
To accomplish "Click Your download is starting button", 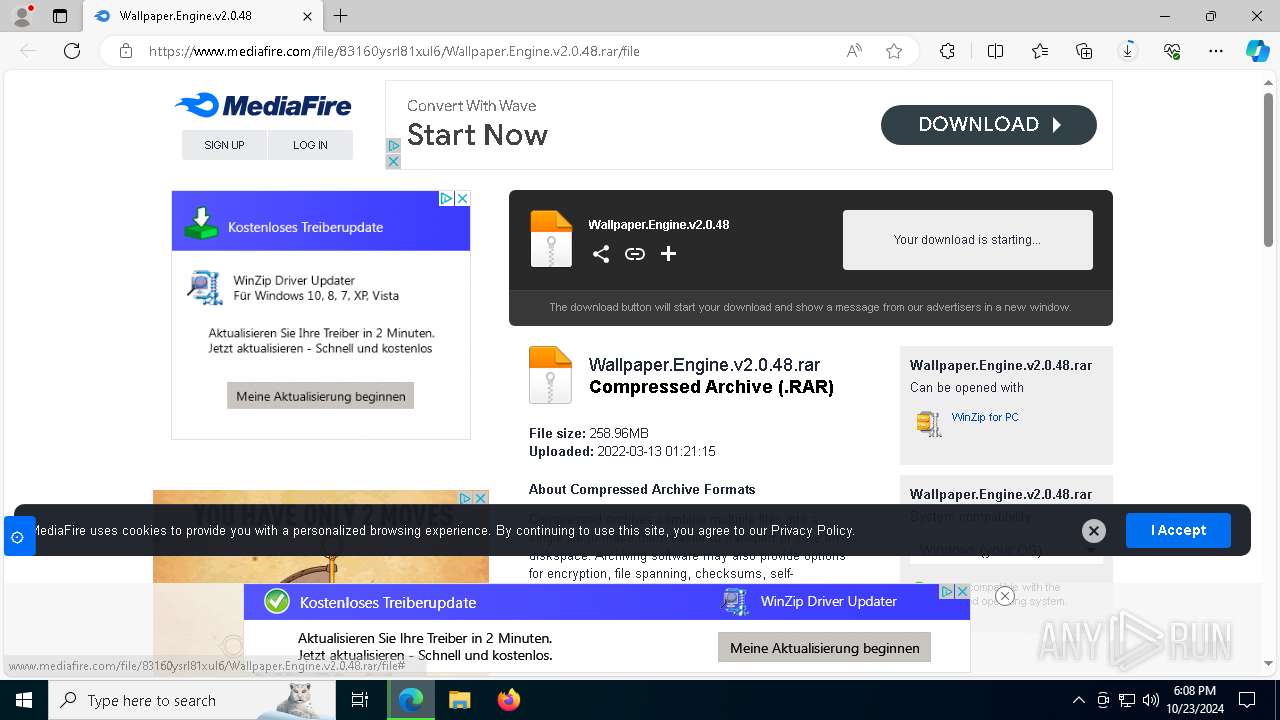I will [x=967, y=240].
